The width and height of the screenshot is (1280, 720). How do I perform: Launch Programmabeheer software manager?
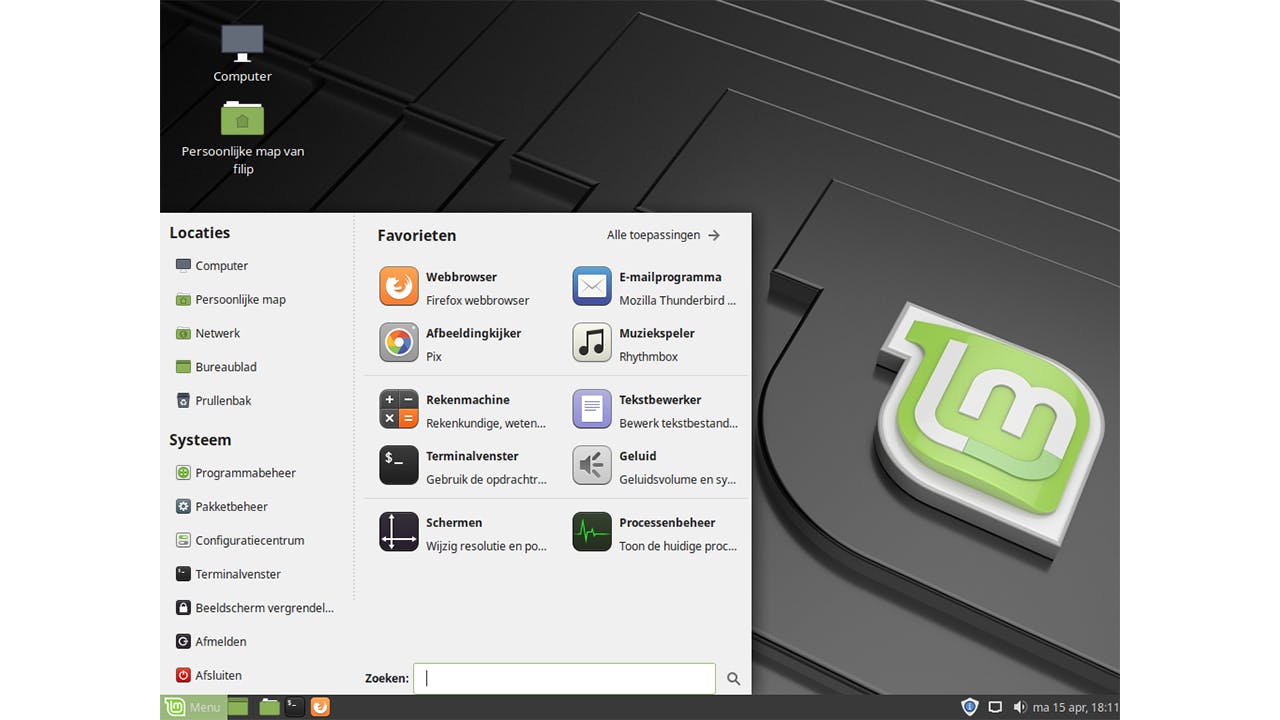236,473
